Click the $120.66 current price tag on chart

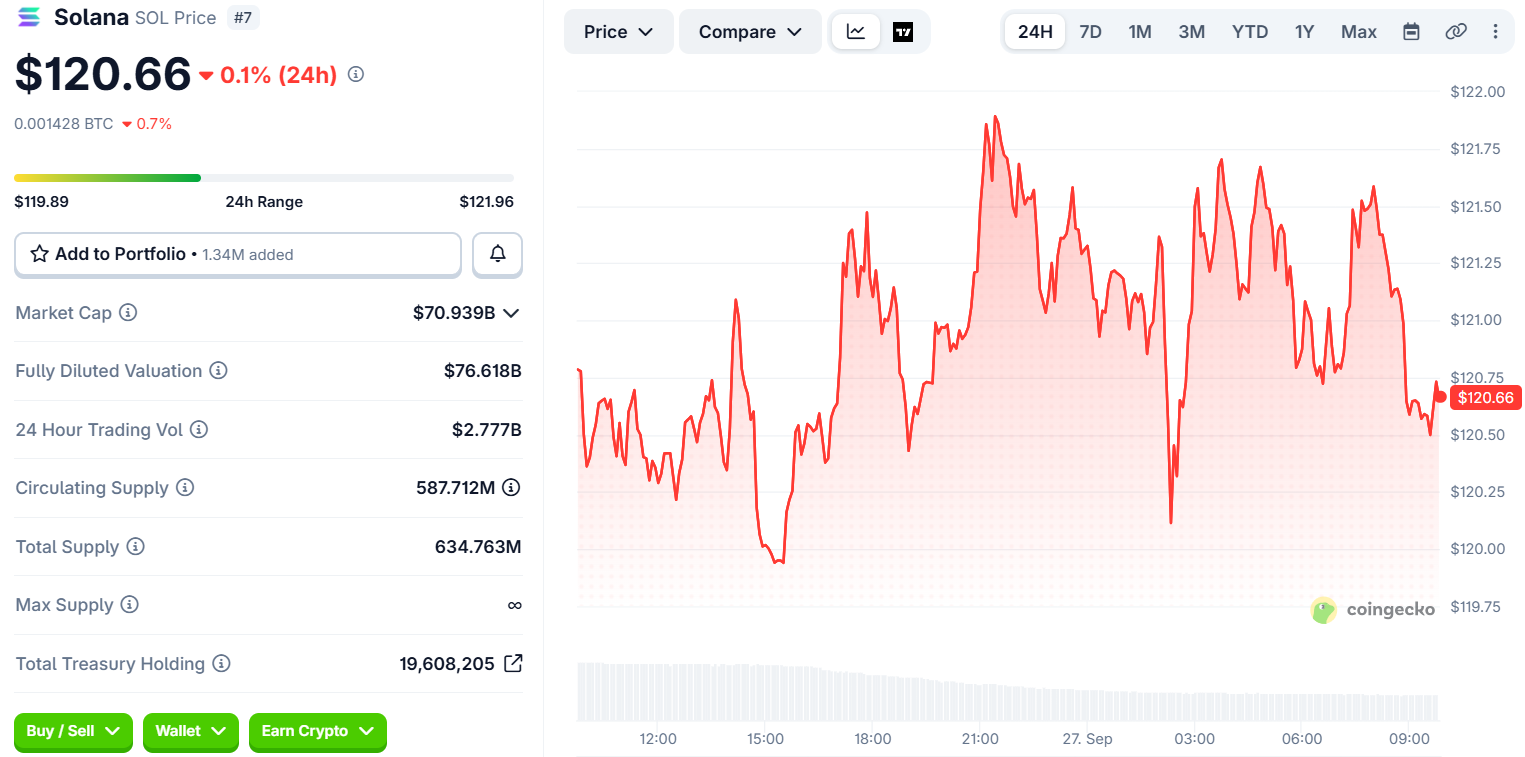tap(1486, 398)
